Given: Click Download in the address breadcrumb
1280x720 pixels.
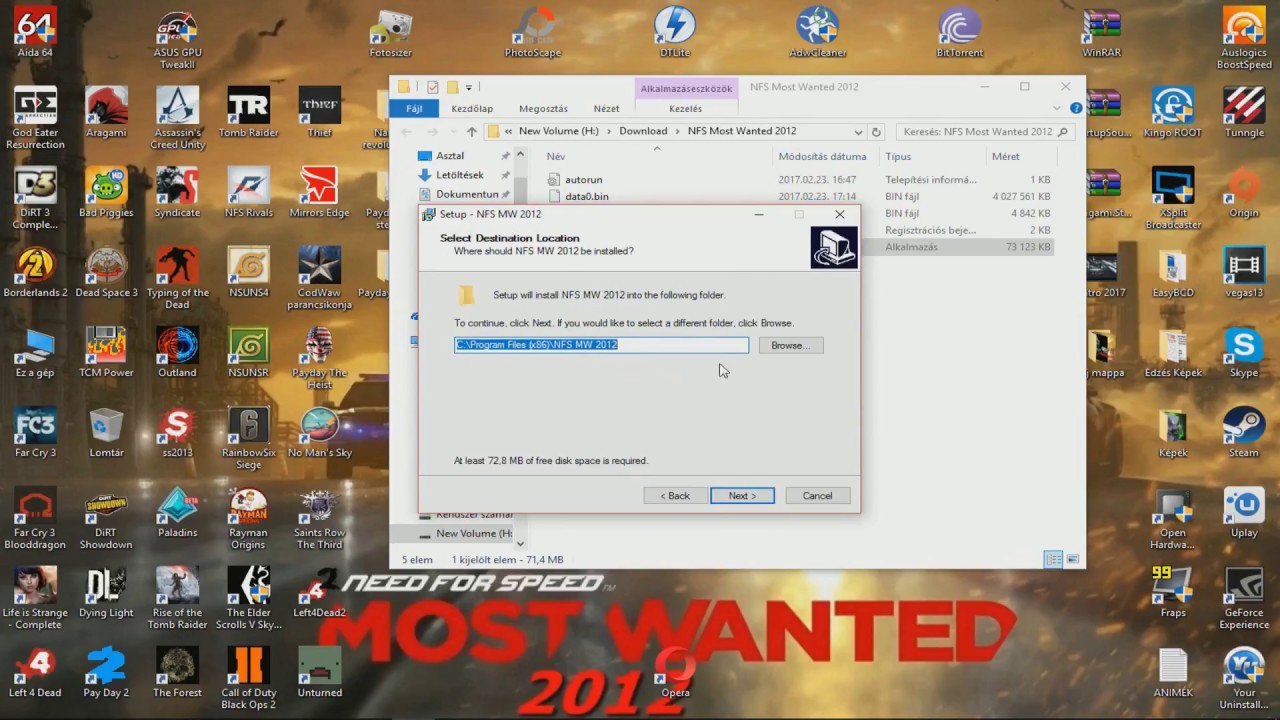Looking at the screenshot, I should [643, 131].
